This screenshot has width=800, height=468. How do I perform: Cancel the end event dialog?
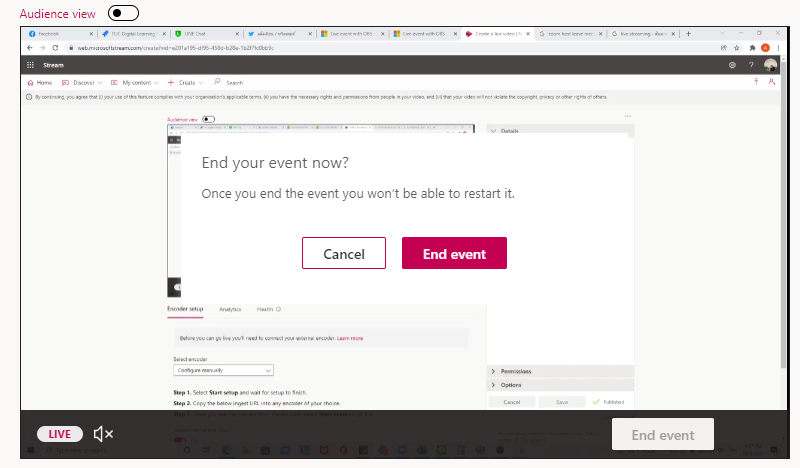point(344,253)
